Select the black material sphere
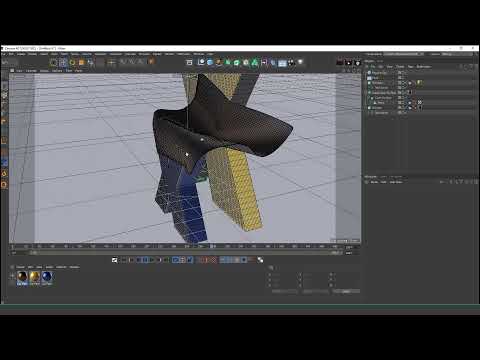 [x=22, y=277]
